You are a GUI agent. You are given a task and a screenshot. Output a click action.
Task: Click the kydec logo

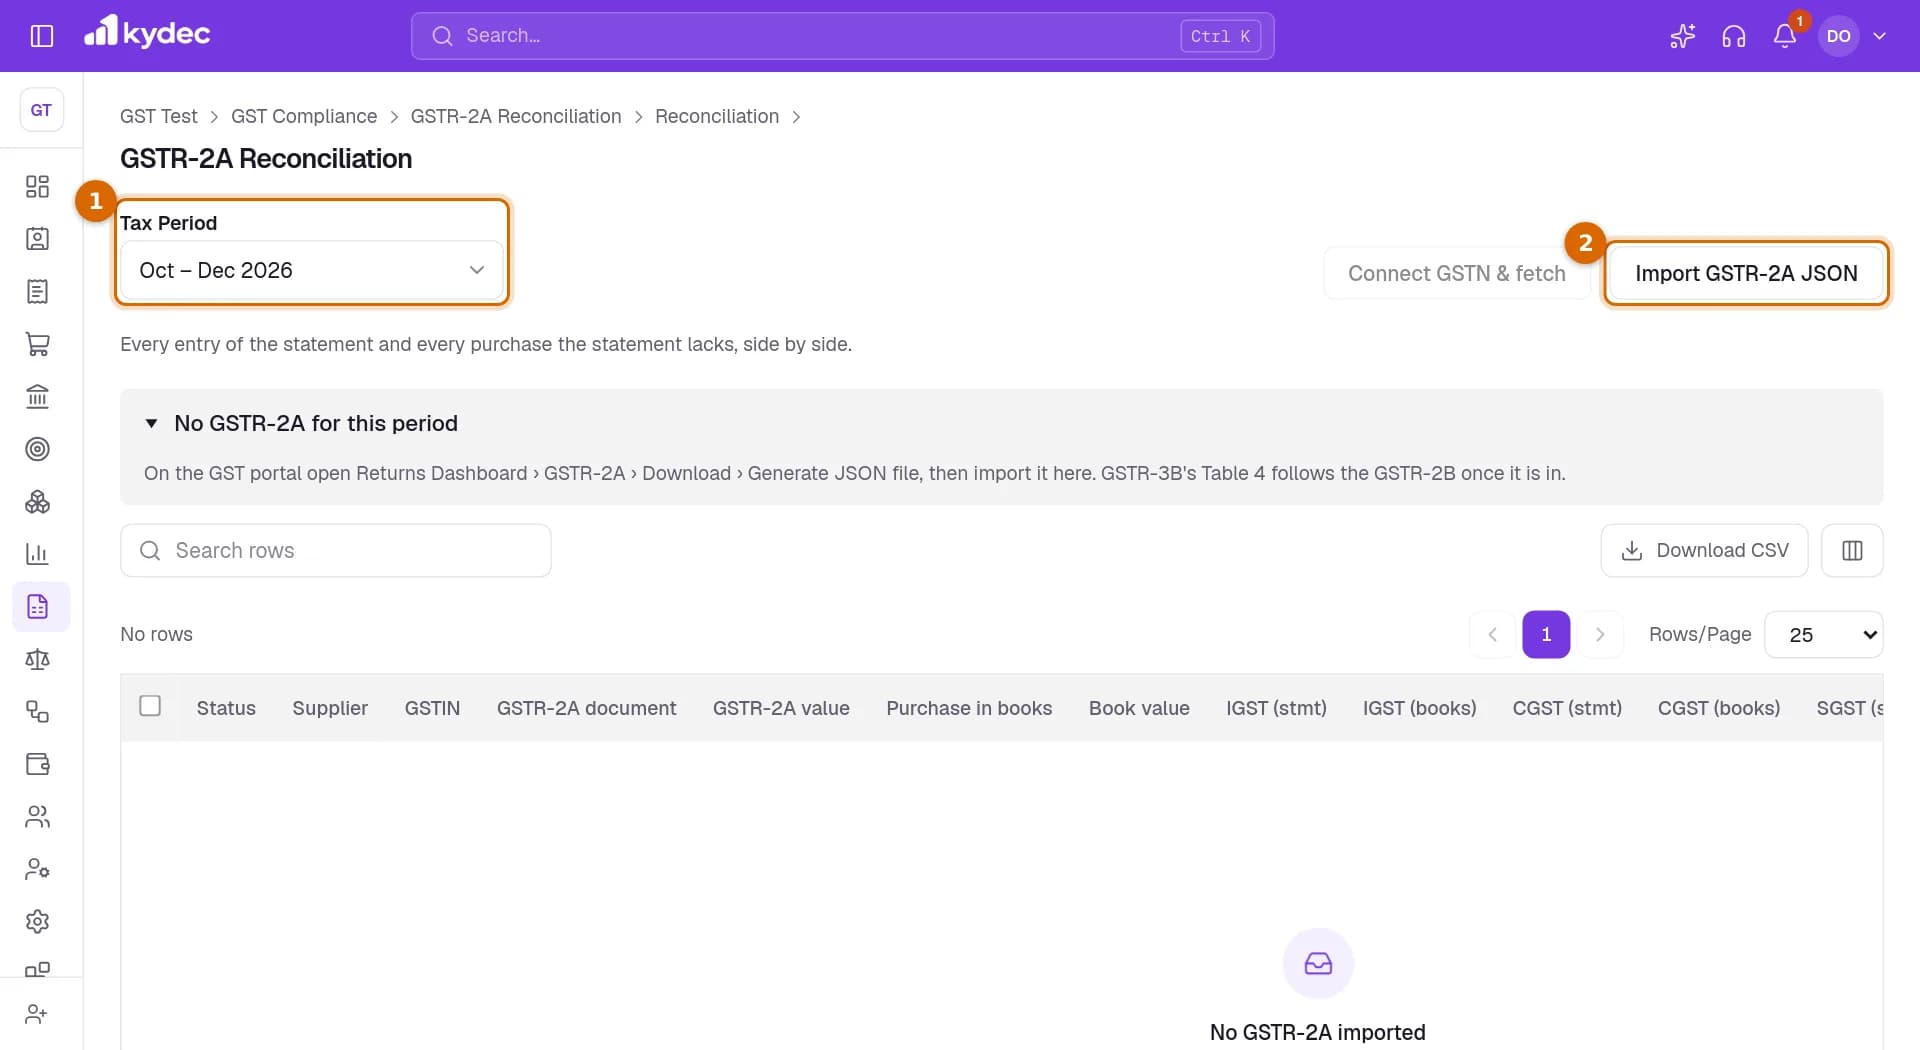pos(147,33)
